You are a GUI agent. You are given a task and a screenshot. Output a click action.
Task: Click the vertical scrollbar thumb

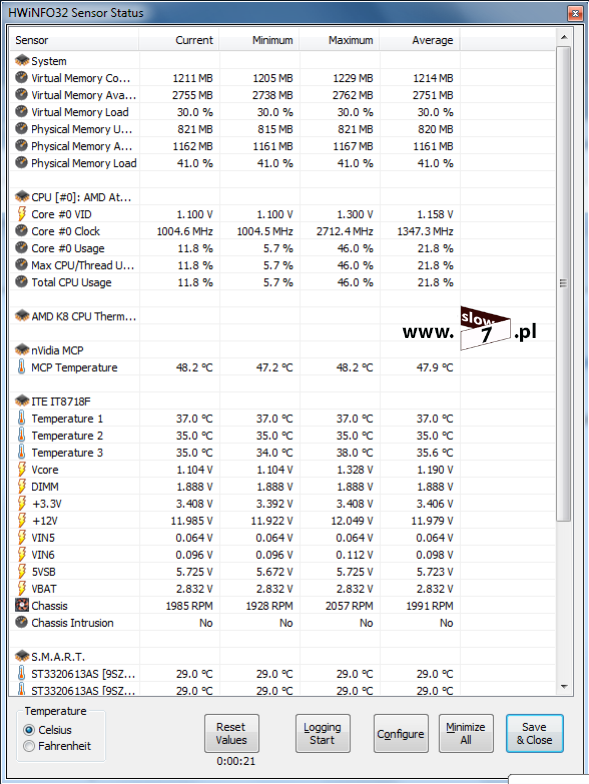[564, 284]
